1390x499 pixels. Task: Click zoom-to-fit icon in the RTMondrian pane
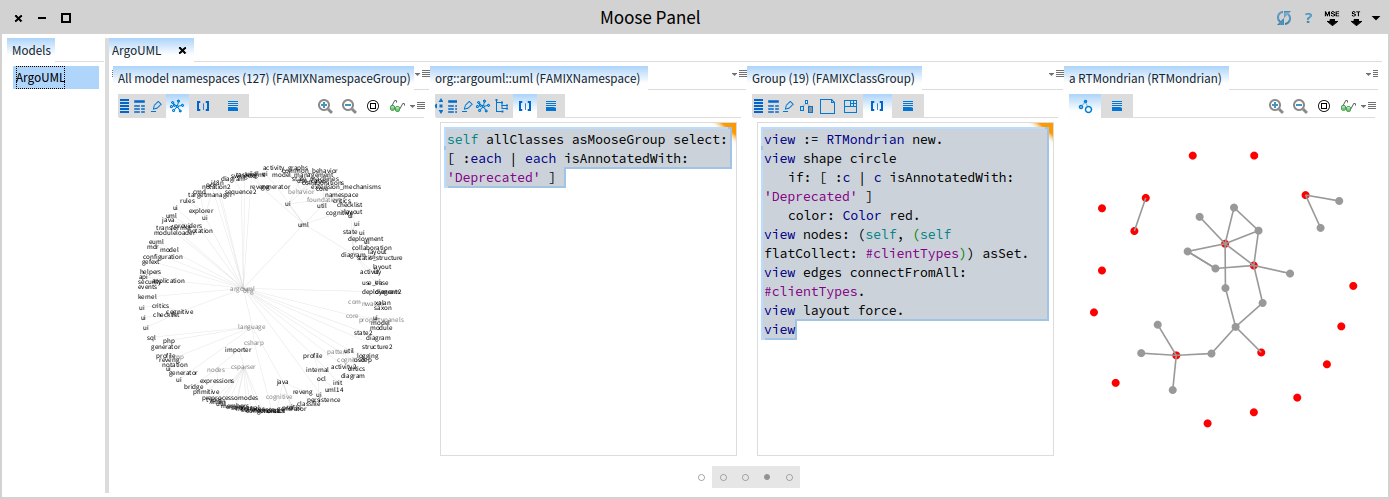[1324, 106]
